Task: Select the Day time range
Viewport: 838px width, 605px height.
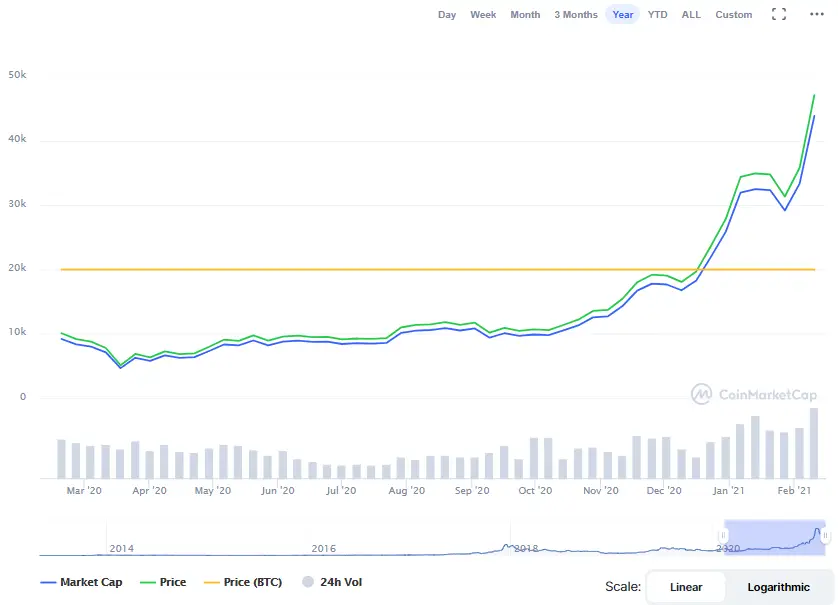Action: 447,14
